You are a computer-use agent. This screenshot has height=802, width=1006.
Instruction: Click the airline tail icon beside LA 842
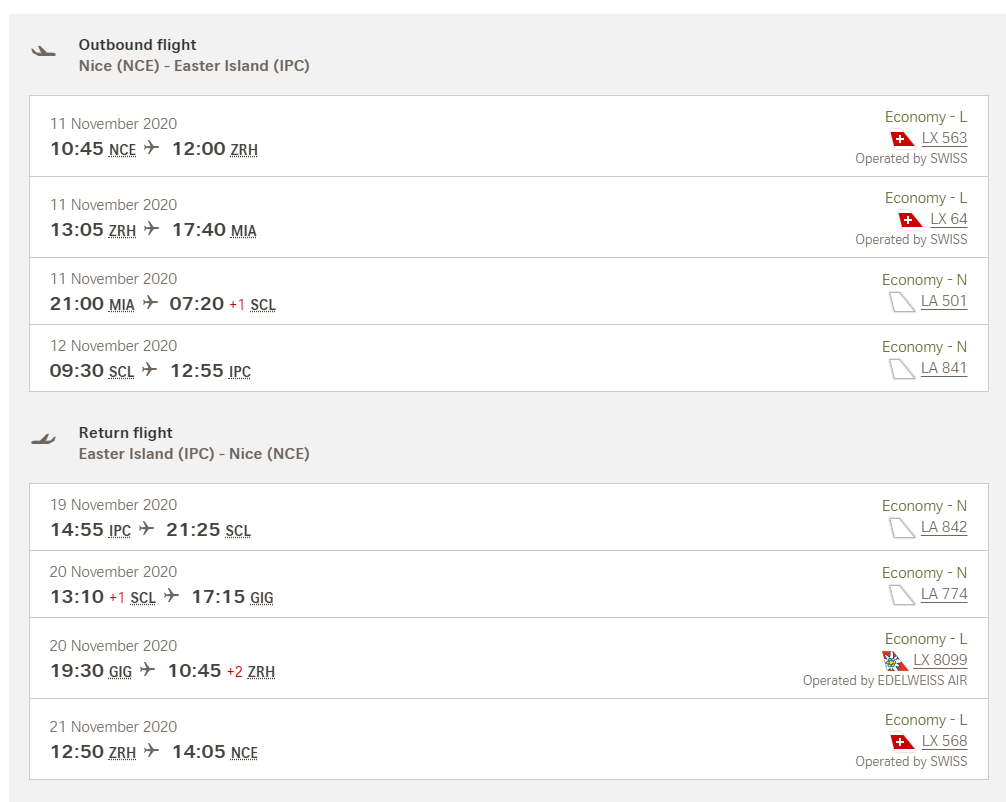(902, 528)
